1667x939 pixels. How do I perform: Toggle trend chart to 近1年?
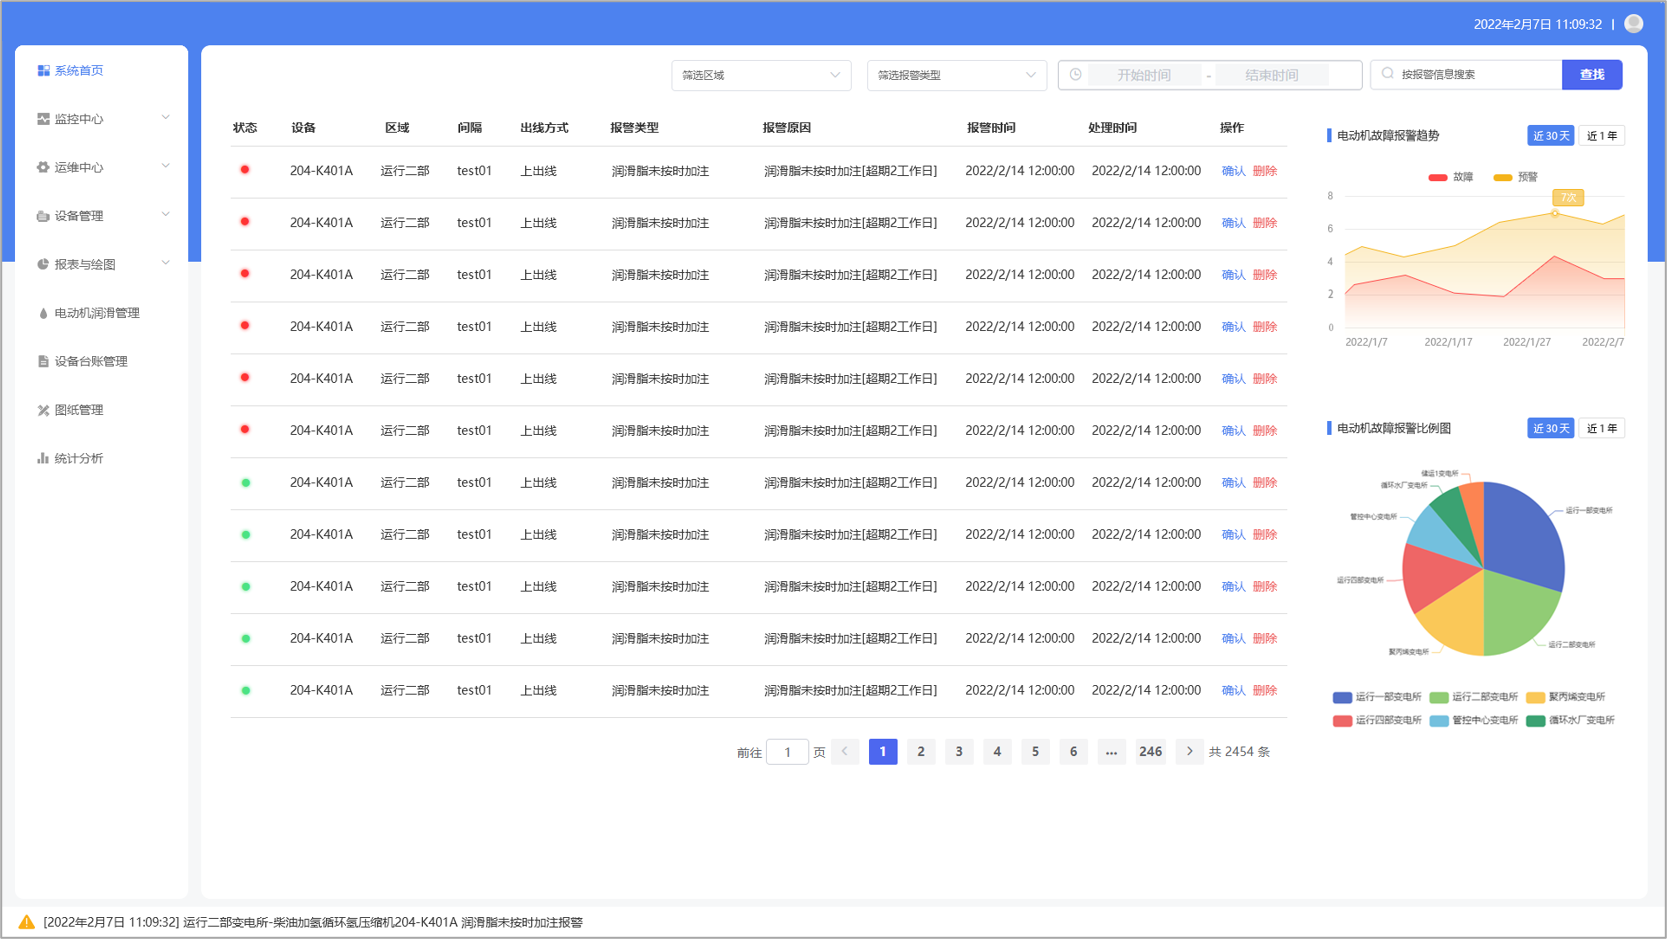1602,136
